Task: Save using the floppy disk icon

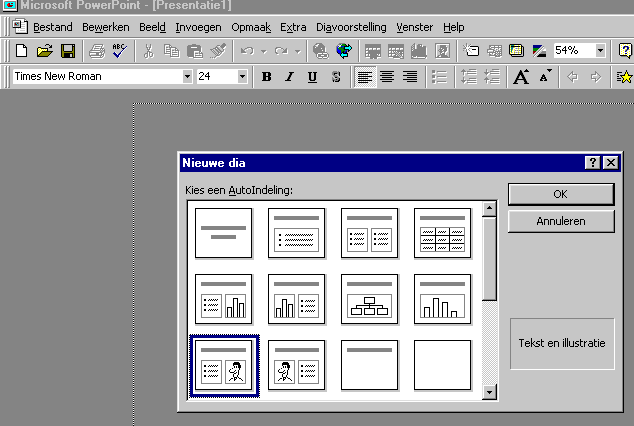Action: coord(68,51)
